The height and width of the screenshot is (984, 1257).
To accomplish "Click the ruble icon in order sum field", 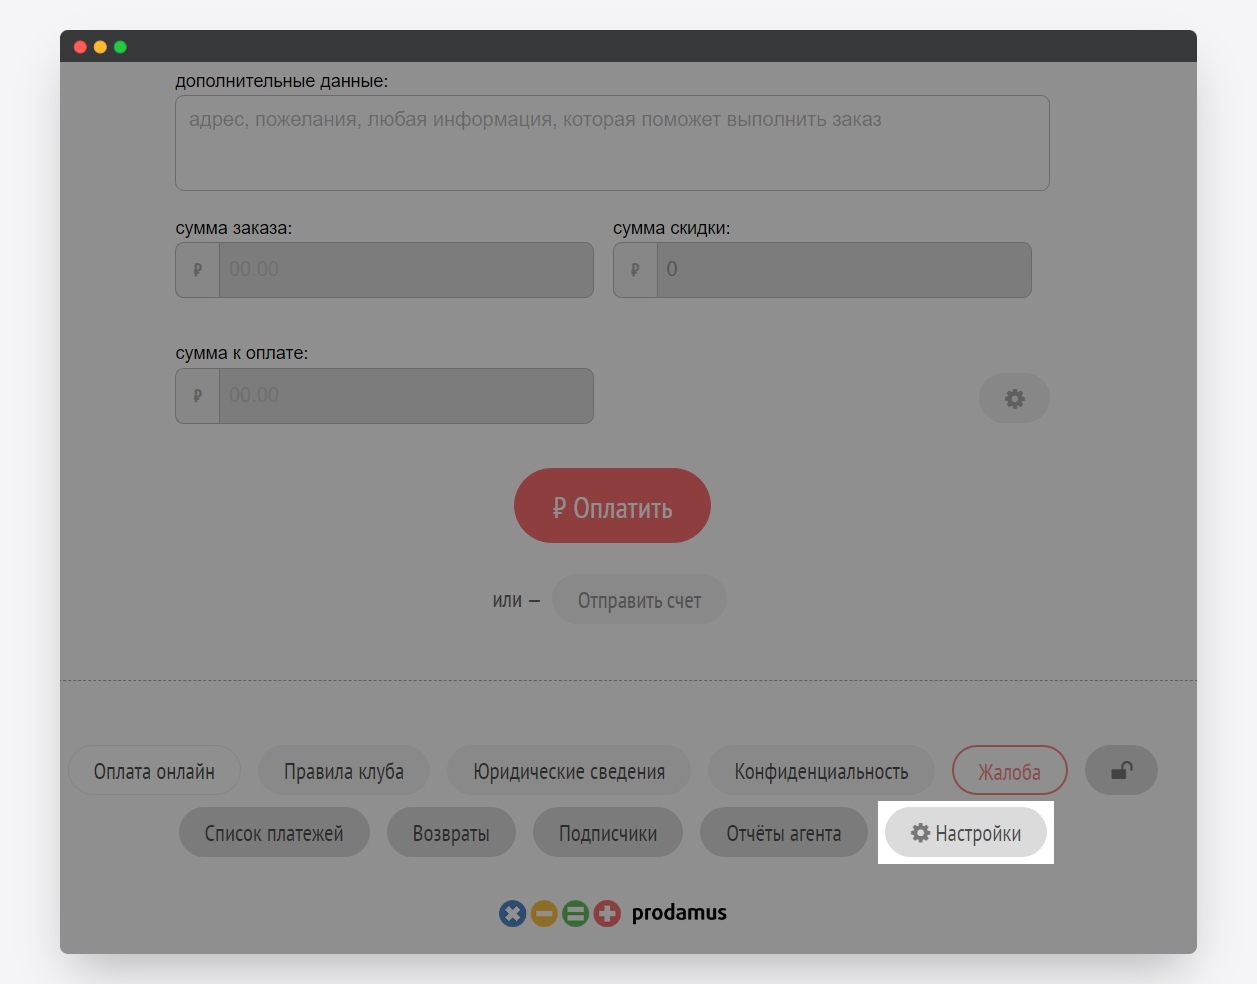I will coord(198,270).
